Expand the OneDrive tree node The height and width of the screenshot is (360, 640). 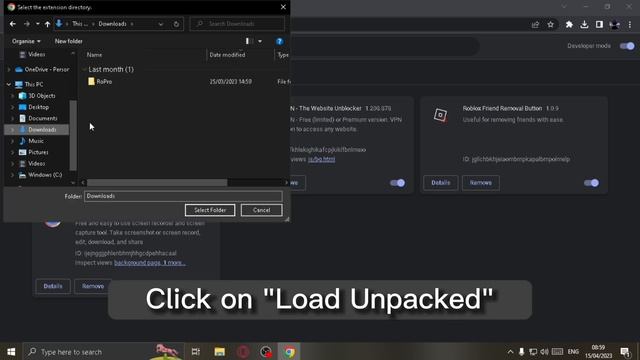9,69
